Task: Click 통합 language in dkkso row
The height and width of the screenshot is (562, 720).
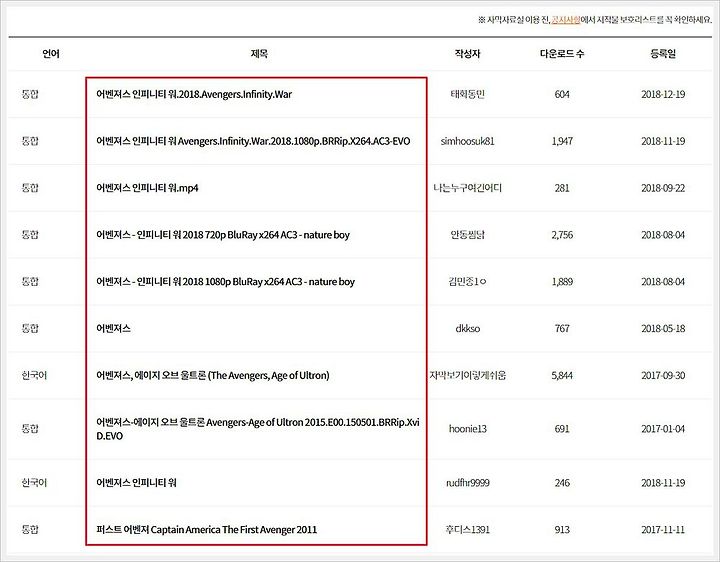Action: (30, 329)
